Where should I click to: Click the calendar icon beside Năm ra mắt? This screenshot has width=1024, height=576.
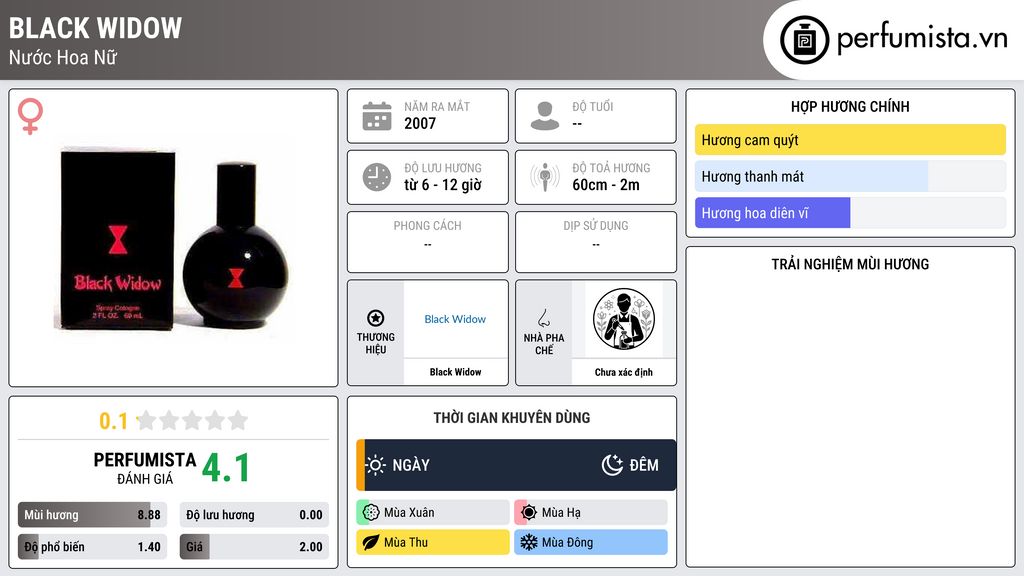coord(377,116)
